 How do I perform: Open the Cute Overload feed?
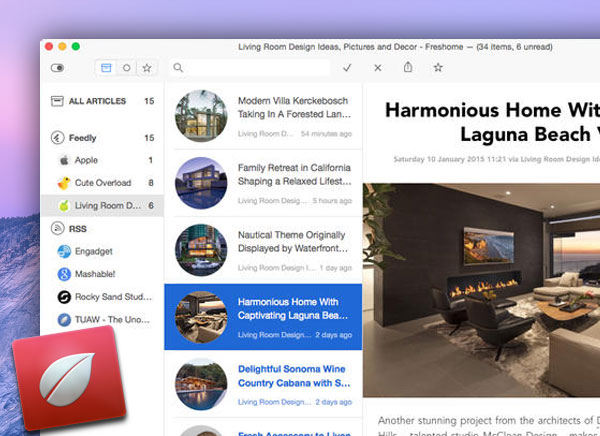coord(103,183)
